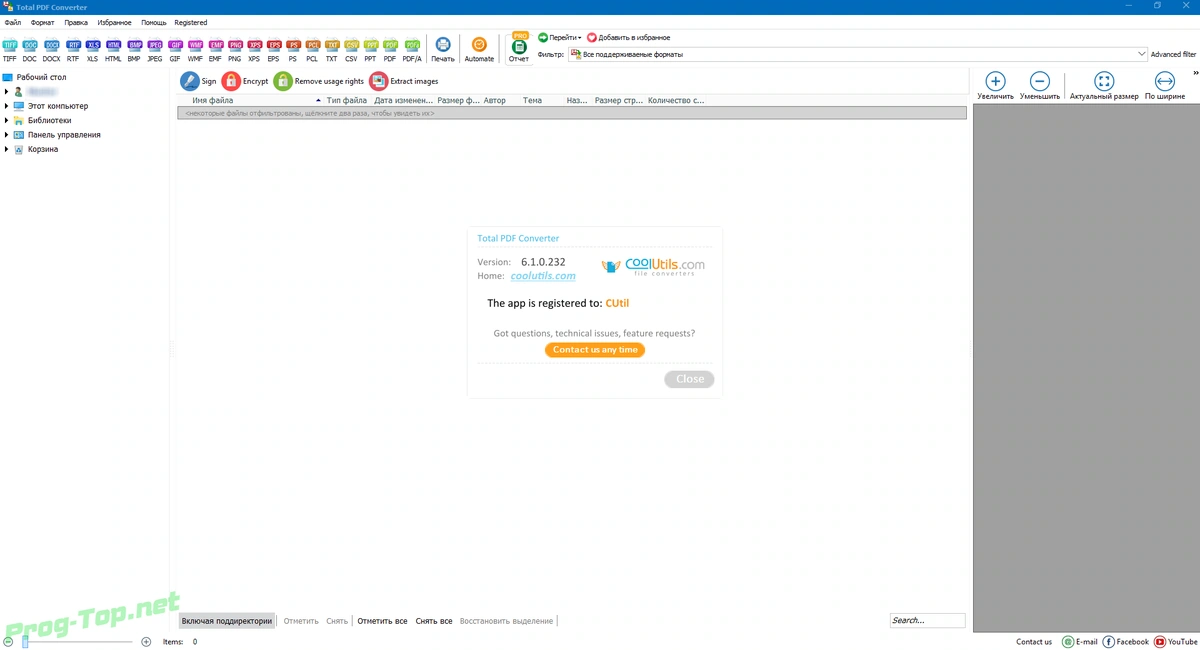Open the Избранное menu
Viewport: 1200px width, 650px height.
(114, 22)
